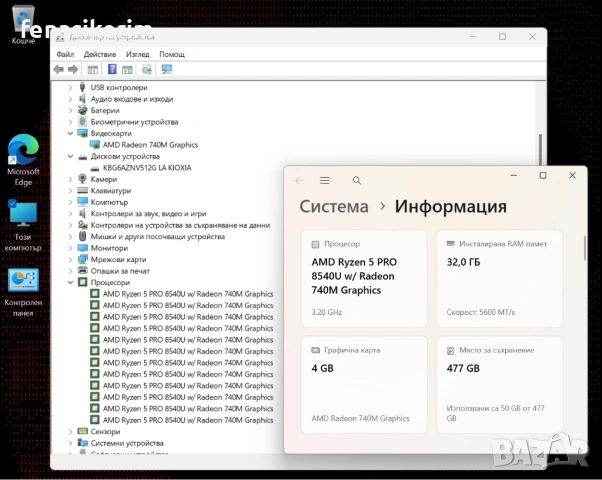Click the Settings window vertical scrollbar

click(585, 248)
